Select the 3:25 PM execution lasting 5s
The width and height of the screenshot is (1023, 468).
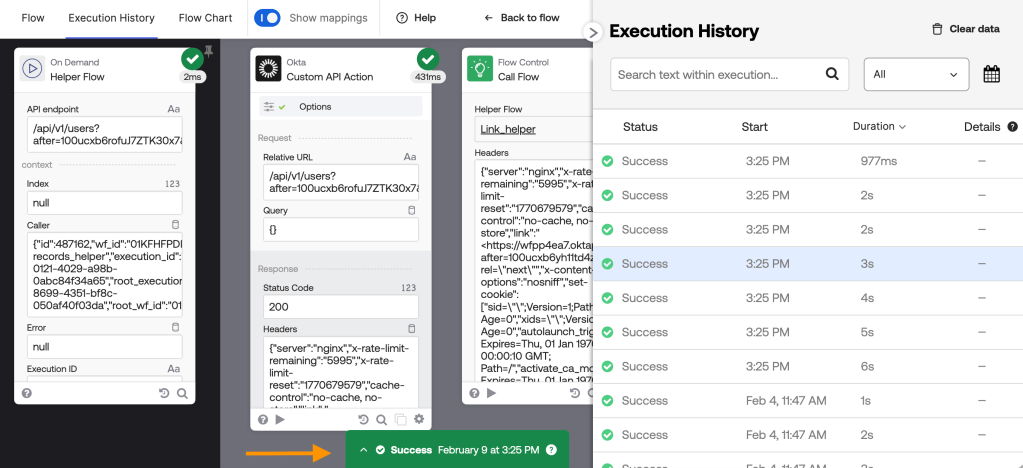[808, 332]
